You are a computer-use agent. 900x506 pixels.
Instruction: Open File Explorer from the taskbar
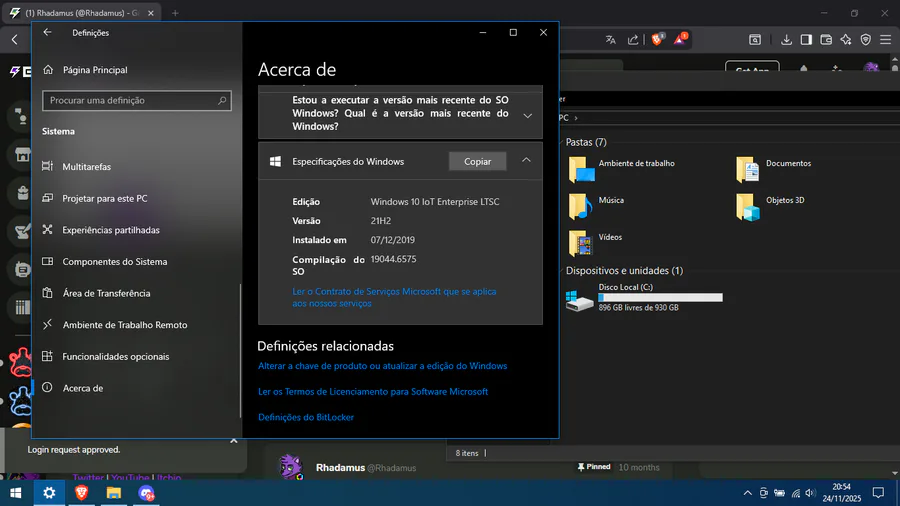114,493
